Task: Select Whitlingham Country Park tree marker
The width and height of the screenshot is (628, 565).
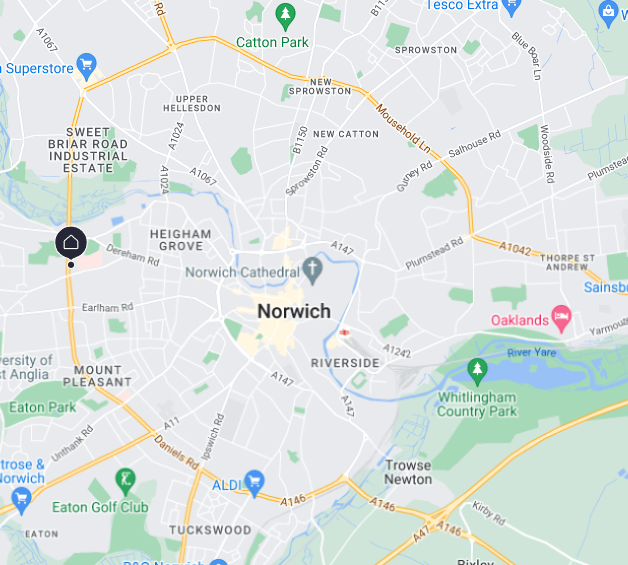Action: click(477, 372)
